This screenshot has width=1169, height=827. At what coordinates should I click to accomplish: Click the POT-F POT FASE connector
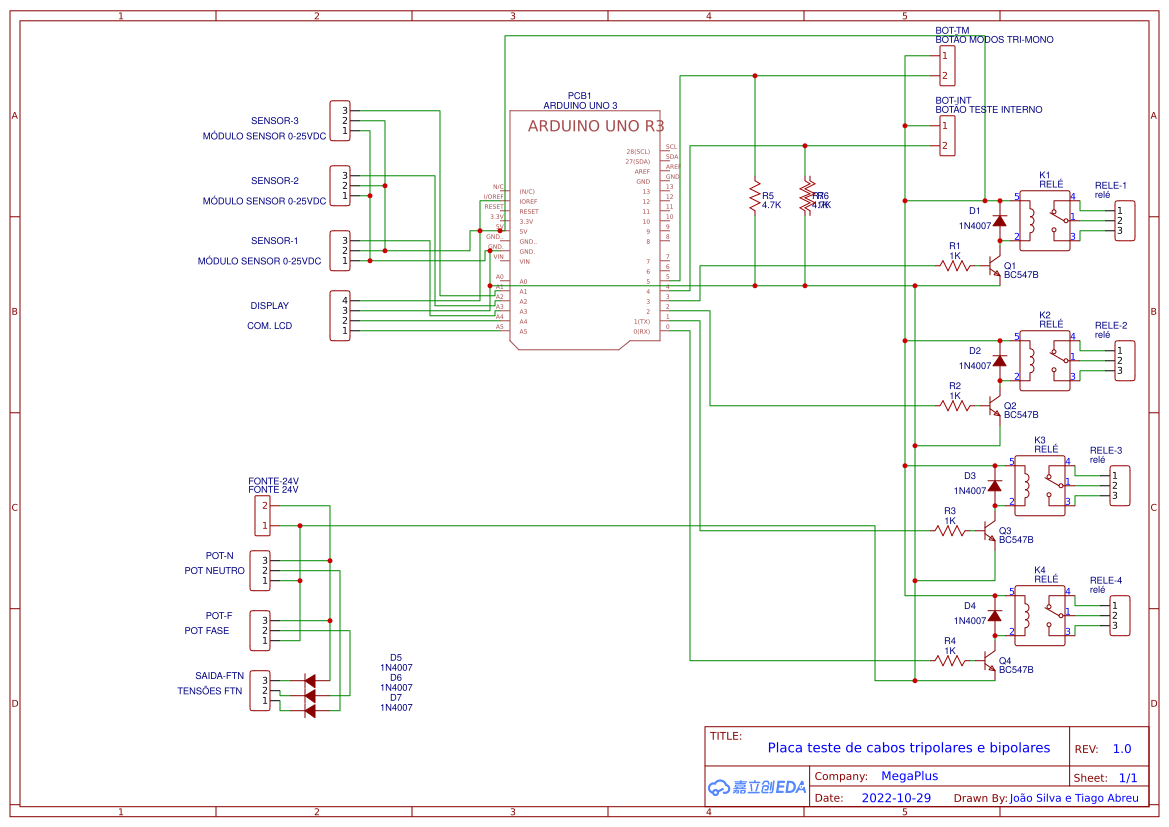[x=261, y=630]
